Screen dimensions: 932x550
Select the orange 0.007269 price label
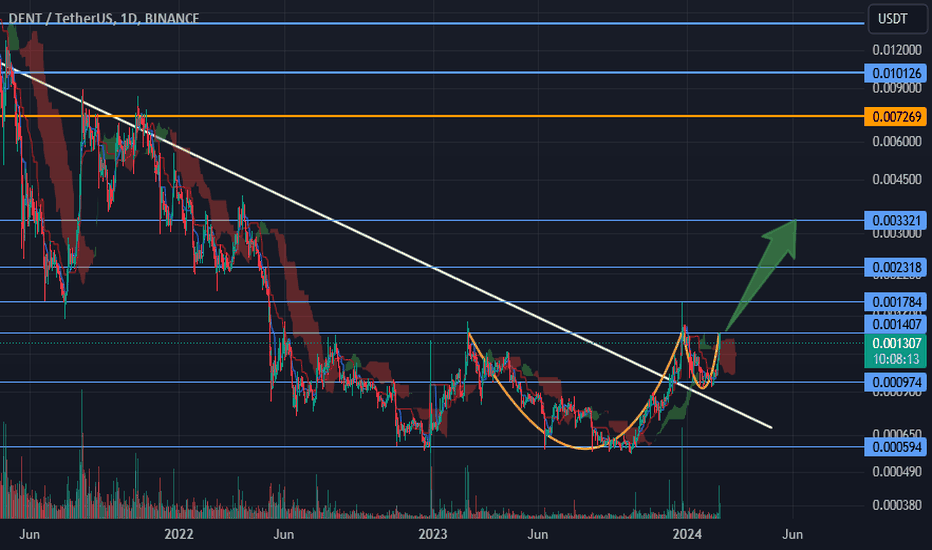point(895,117)
